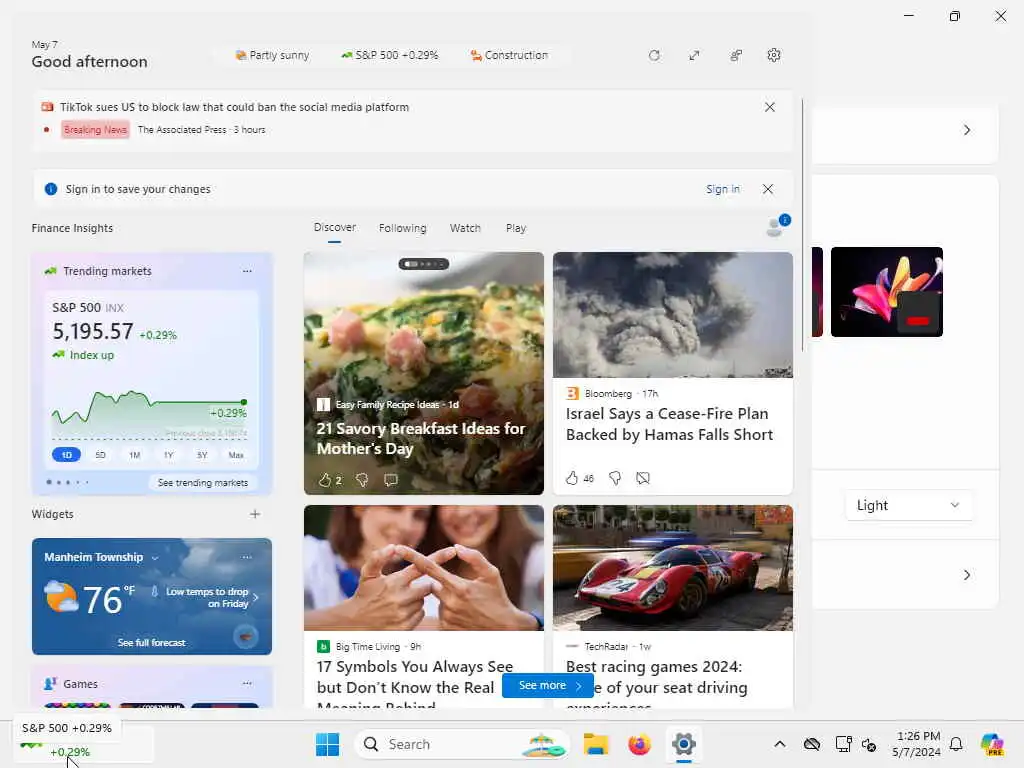Click the taskbar Search box
This screenshot has height=768, width=1024.
tap(462, 744)
